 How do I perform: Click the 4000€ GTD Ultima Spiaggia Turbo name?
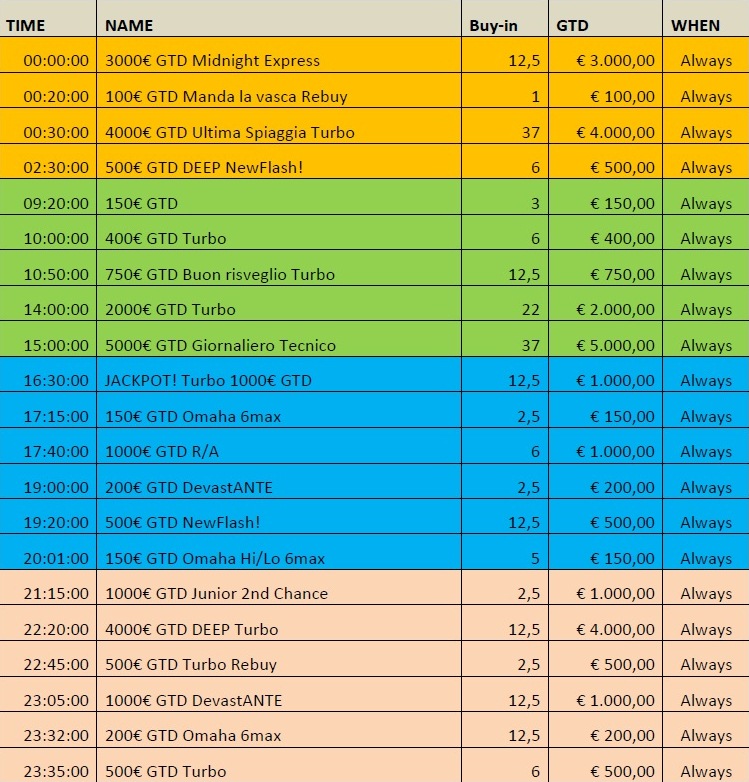click(x=230, y=132)
